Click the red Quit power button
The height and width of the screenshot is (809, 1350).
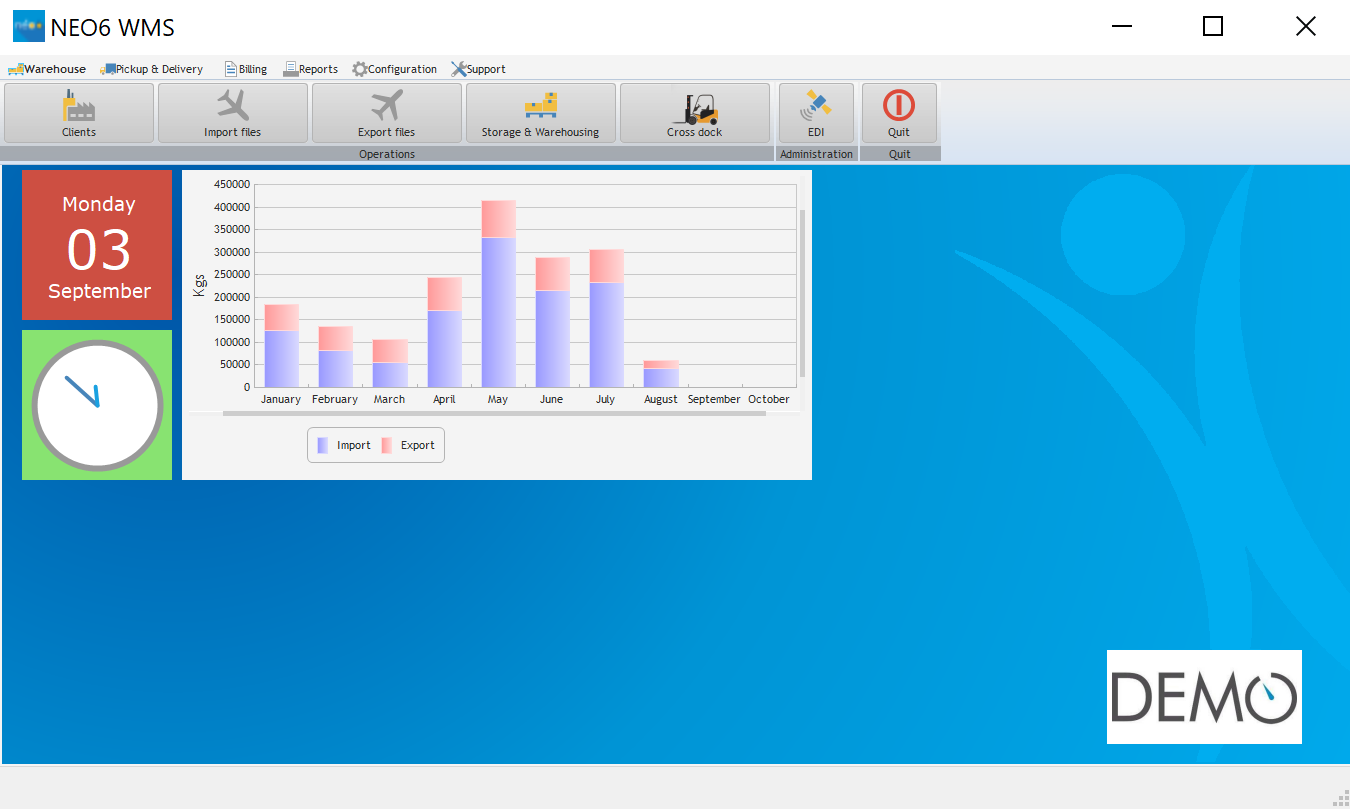point(899,113)
